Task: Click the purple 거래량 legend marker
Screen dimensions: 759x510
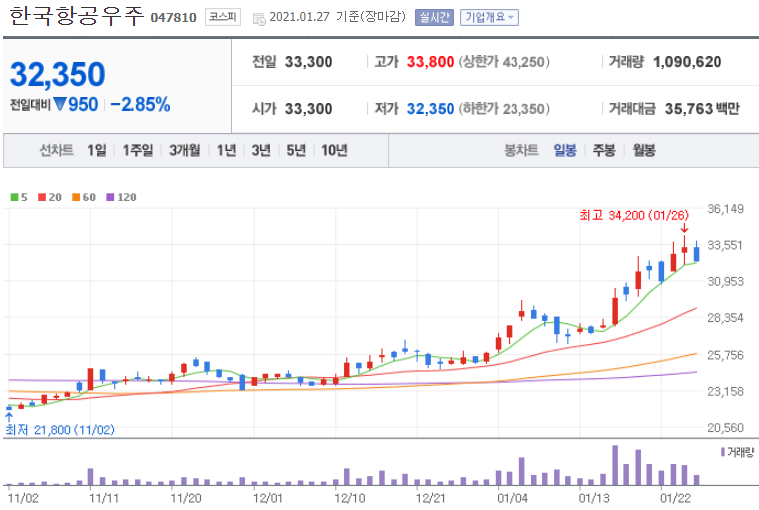Action: (723, 452)
